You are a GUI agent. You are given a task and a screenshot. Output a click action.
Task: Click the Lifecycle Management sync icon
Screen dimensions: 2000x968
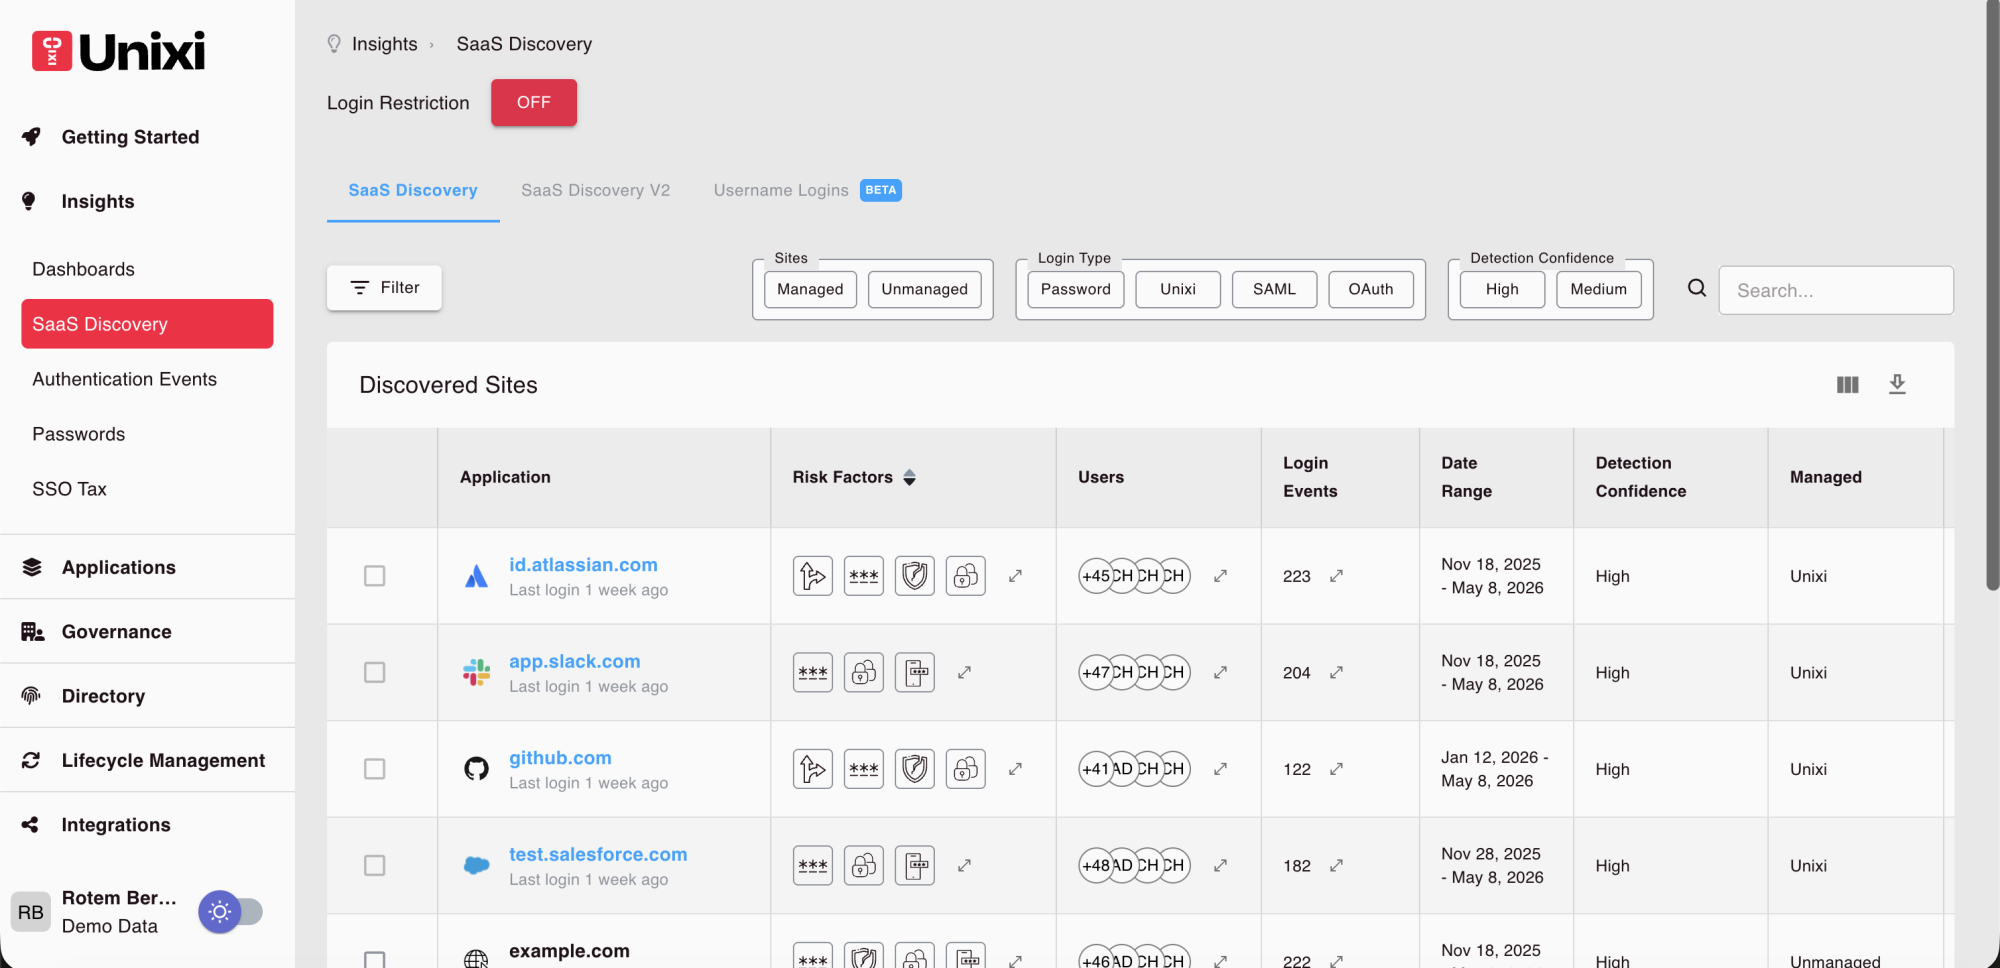tap(32, 761)
